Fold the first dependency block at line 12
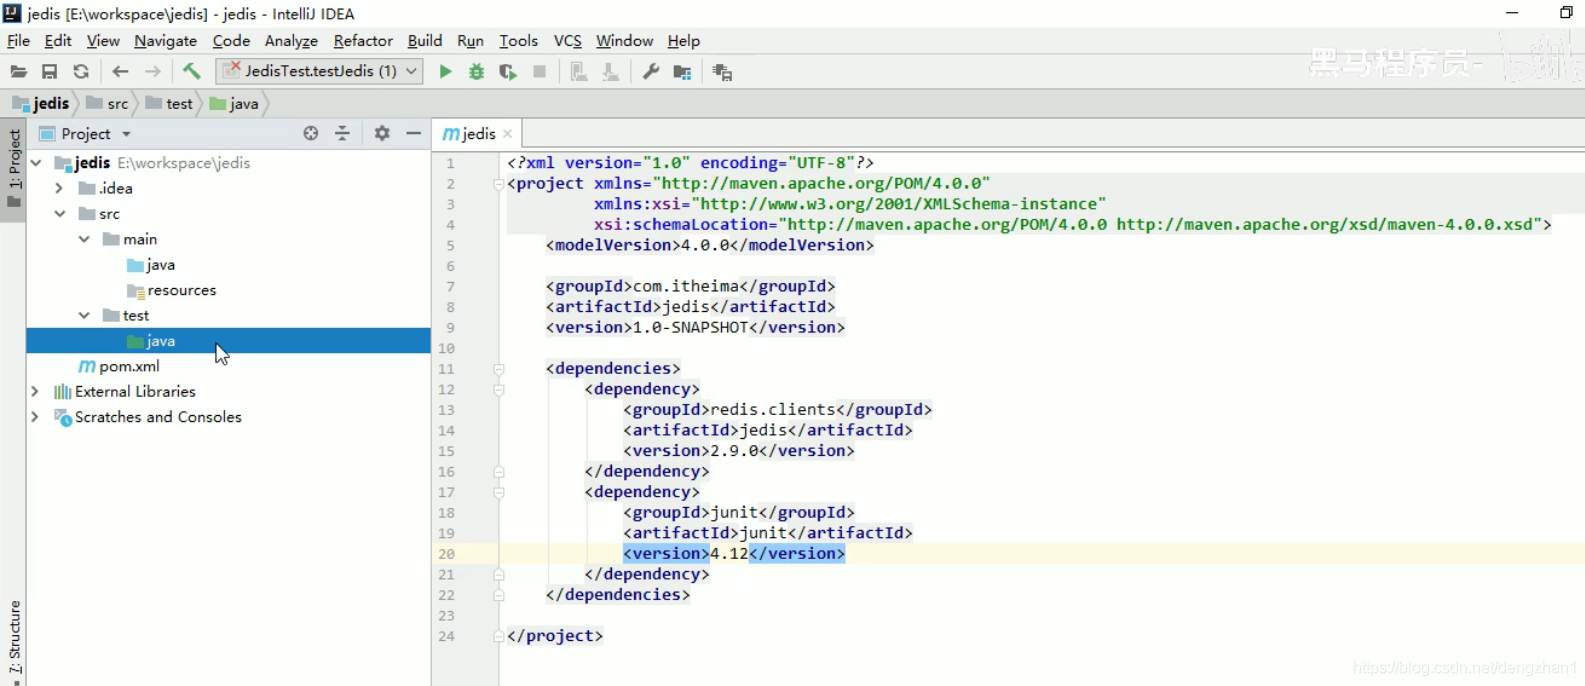The width and height of the screenshot is (1585, 686). pyautogui.click(x=499, y=390)
